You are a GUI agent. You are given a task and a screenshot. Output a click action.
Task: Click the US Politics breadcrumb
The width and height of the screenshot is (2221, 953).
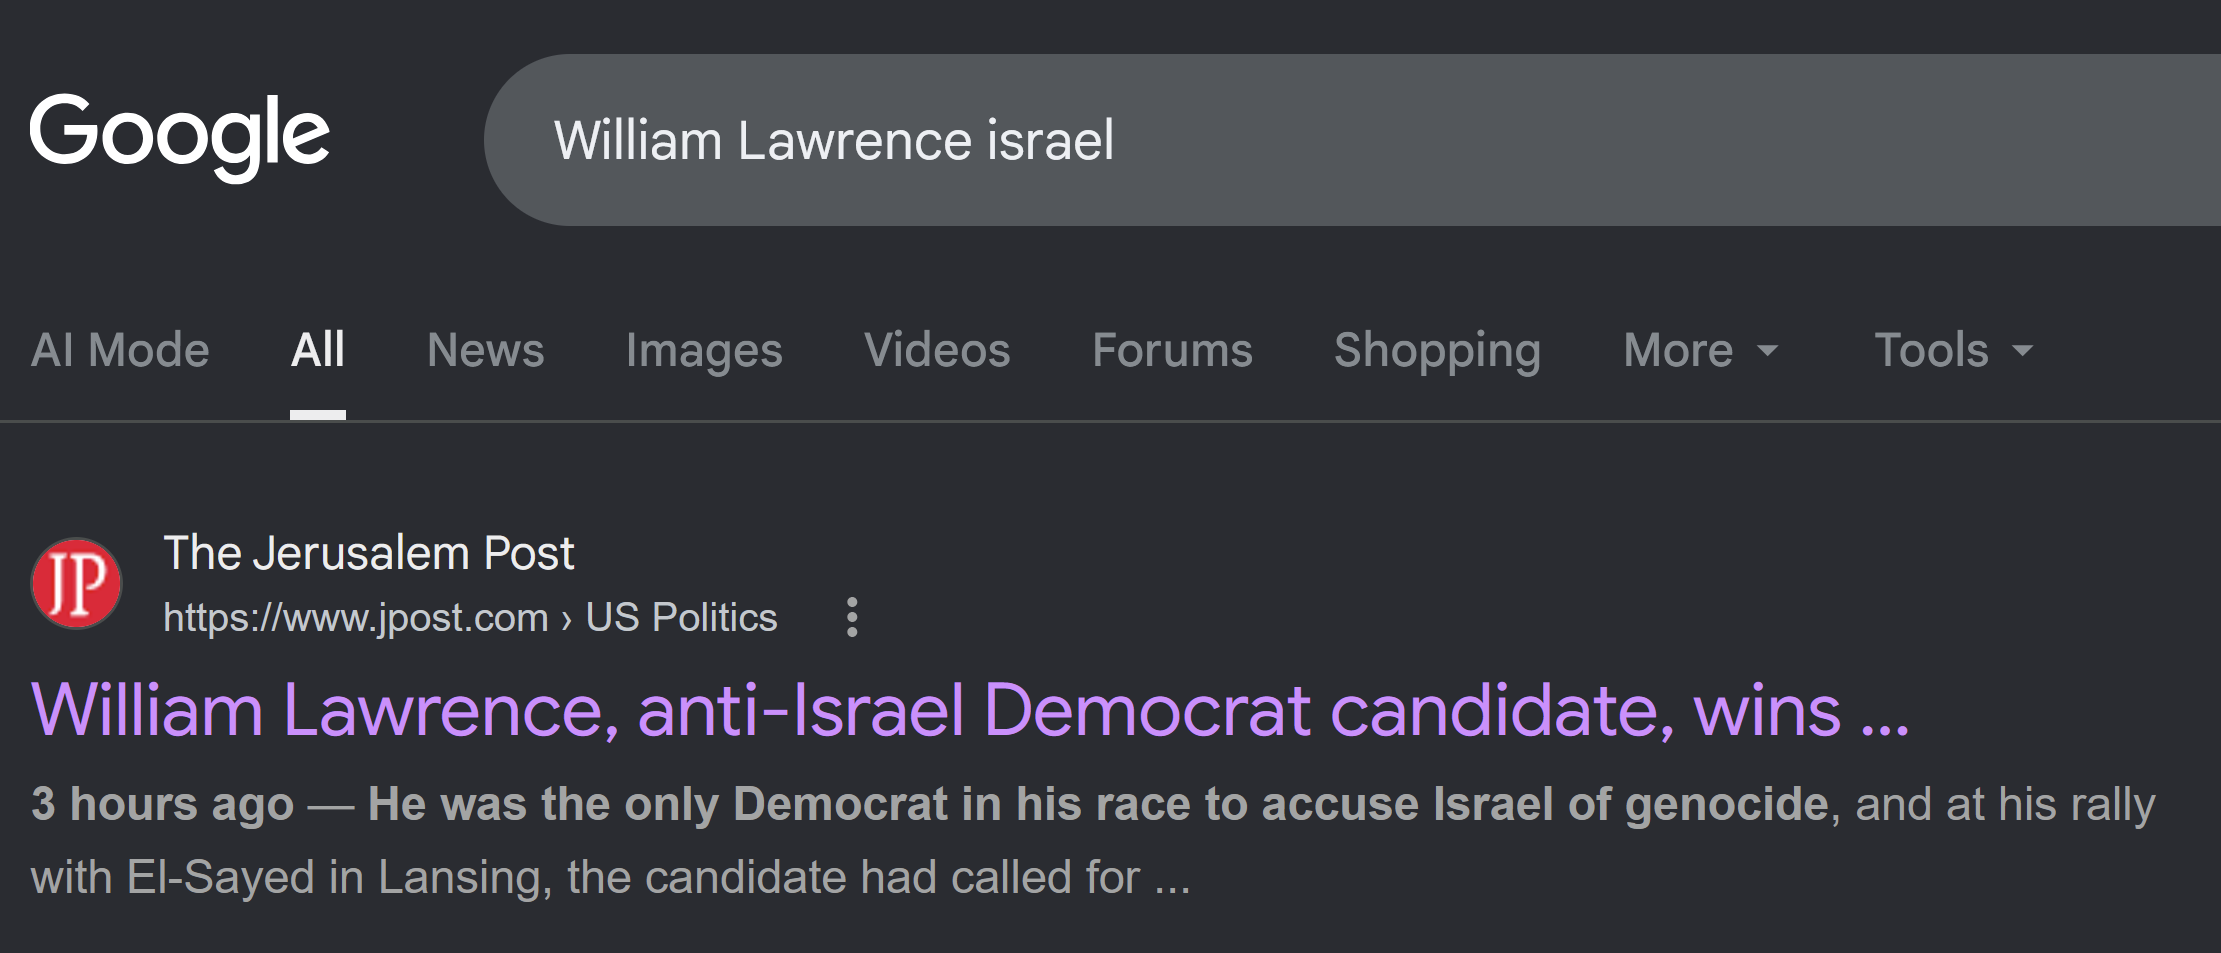tap(681, 618)
